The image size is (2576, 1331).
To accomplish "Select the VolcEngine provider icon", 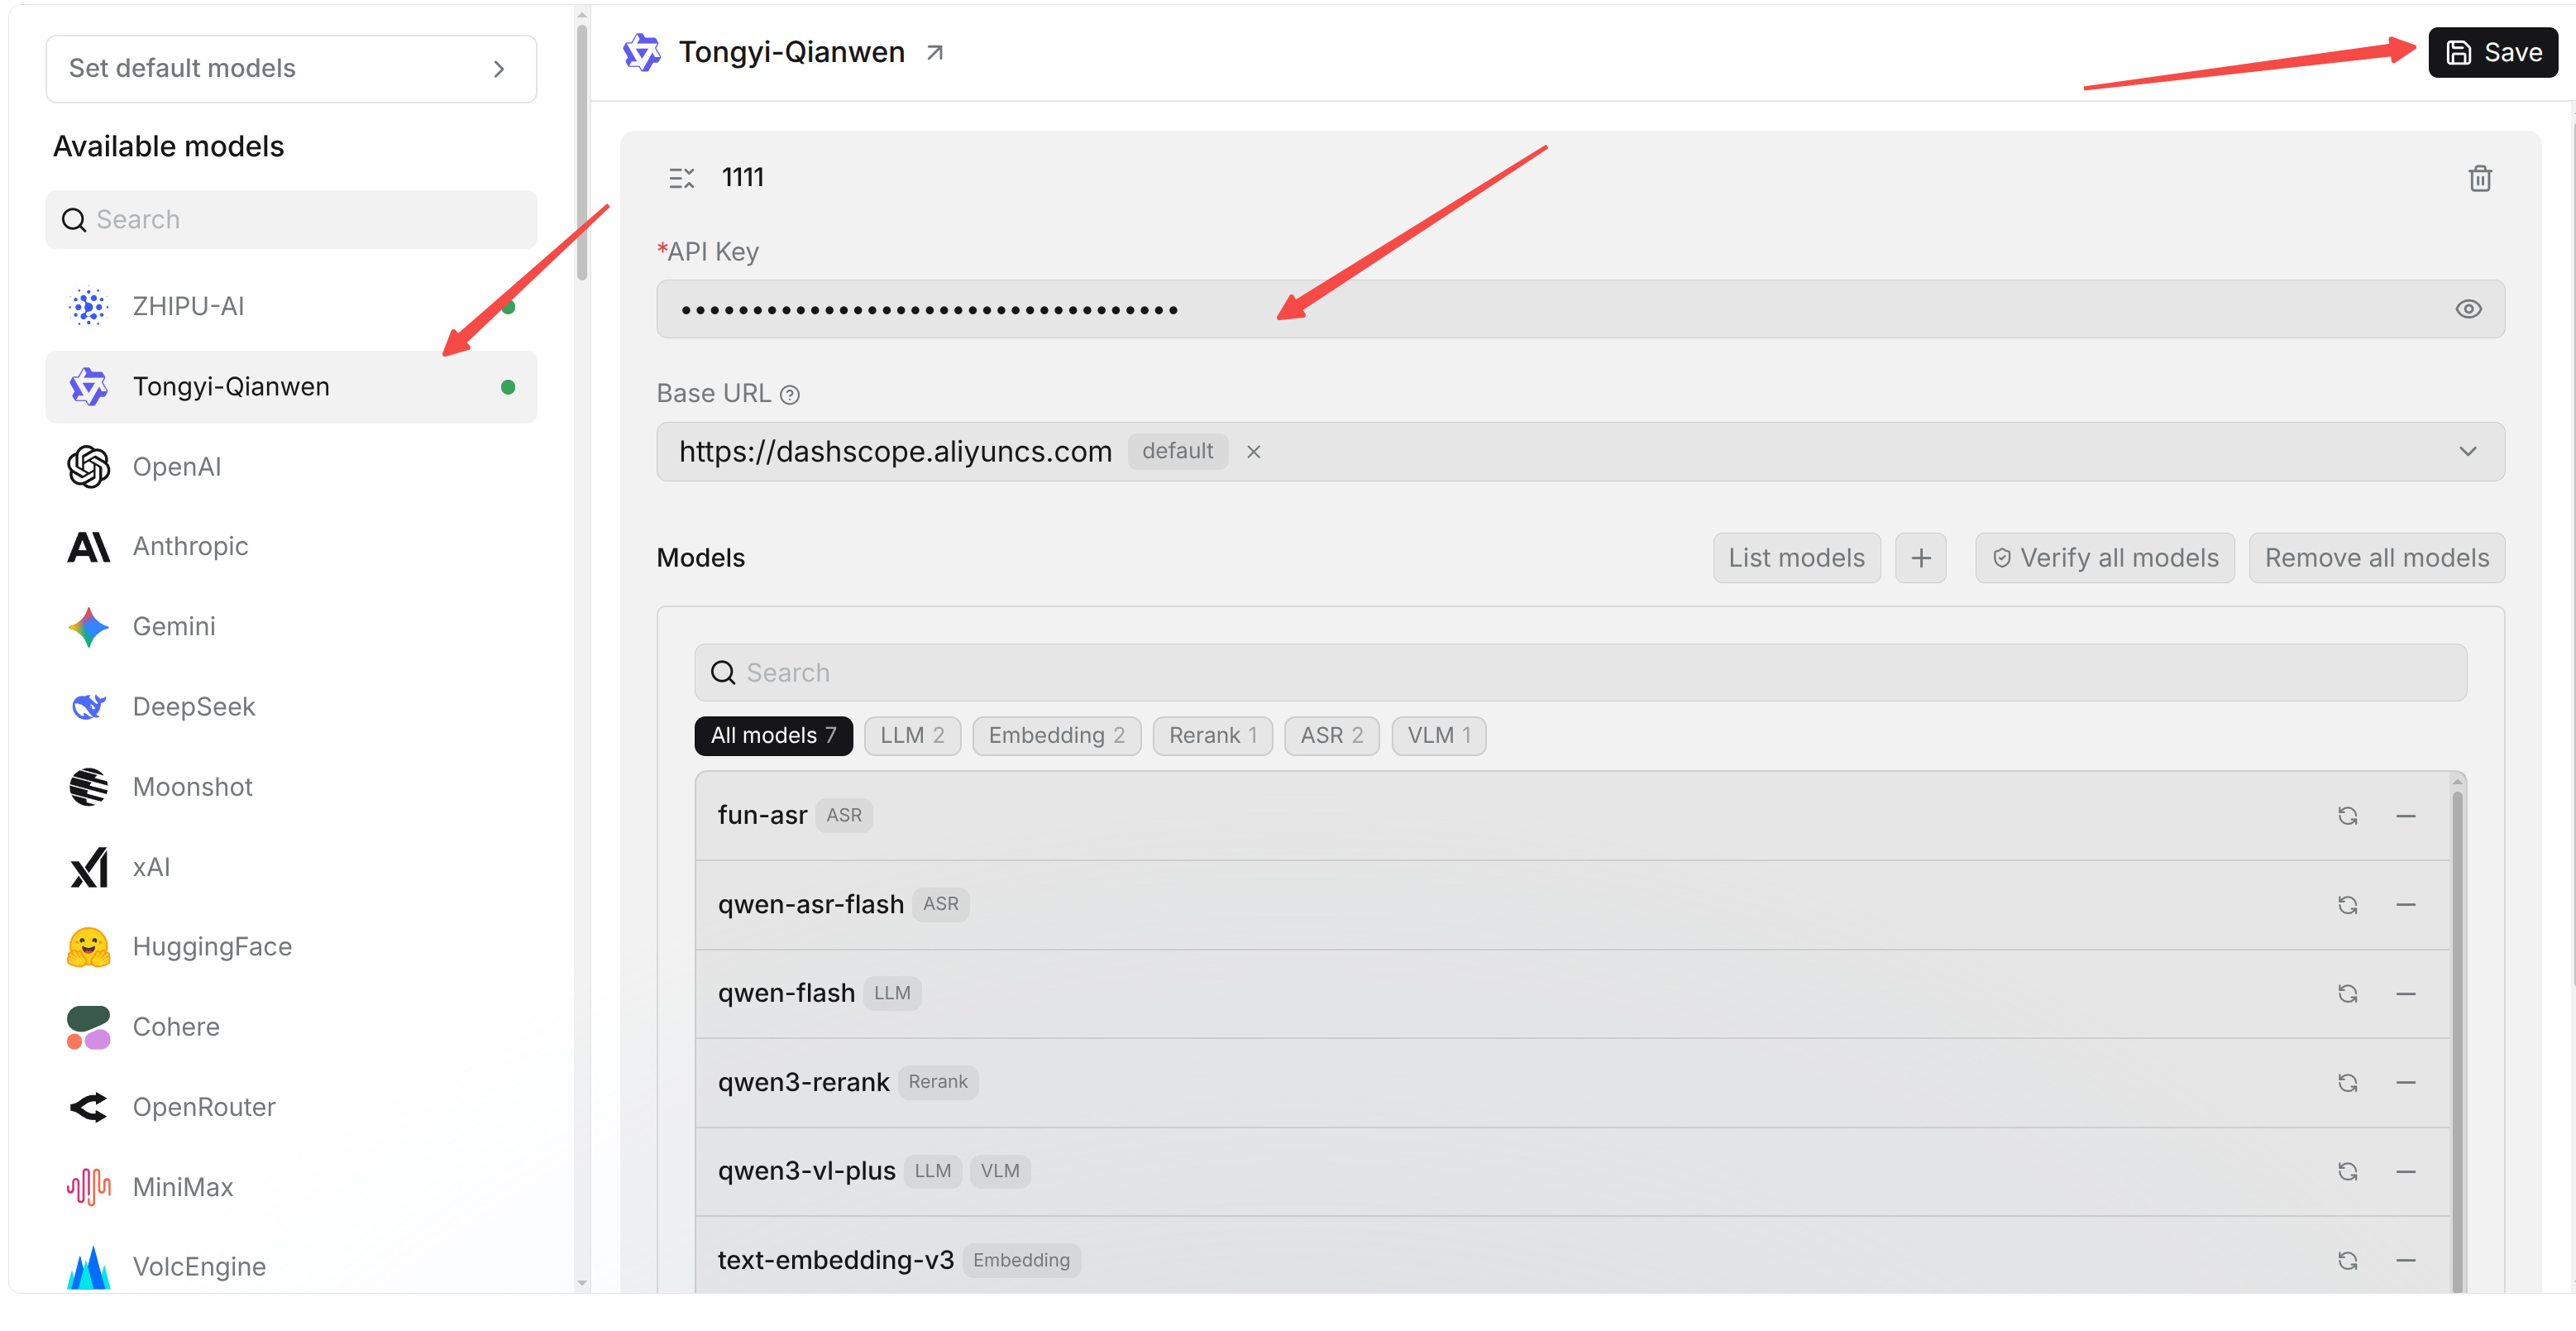I will point(88,1267).
